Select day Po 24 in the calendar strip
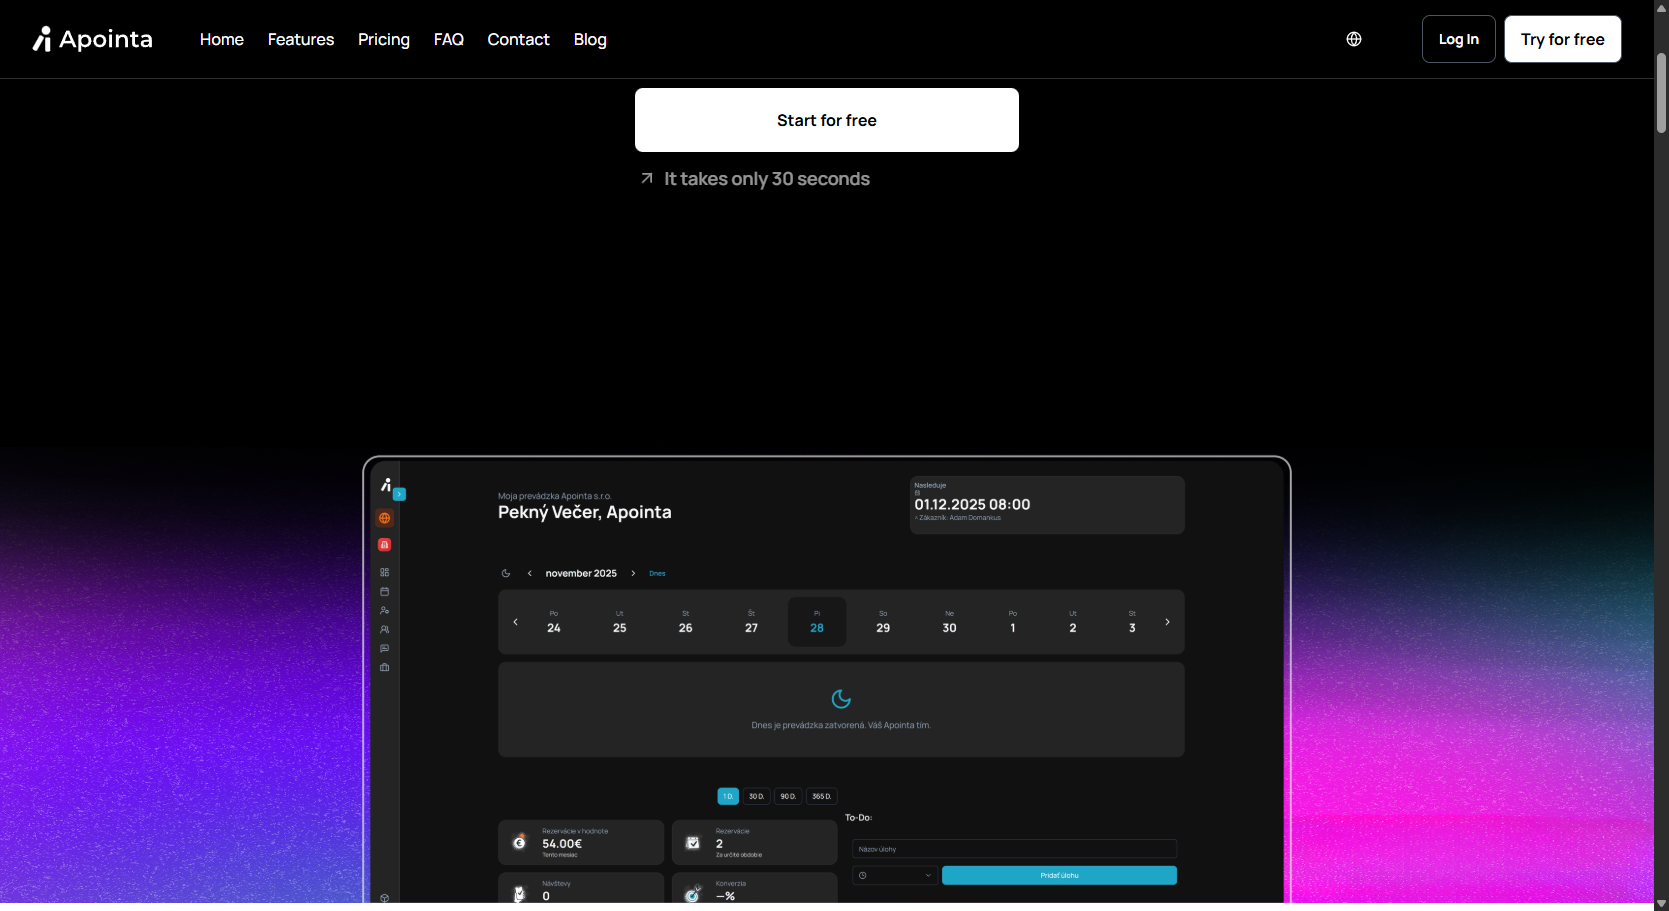 (x=554, y=622)
